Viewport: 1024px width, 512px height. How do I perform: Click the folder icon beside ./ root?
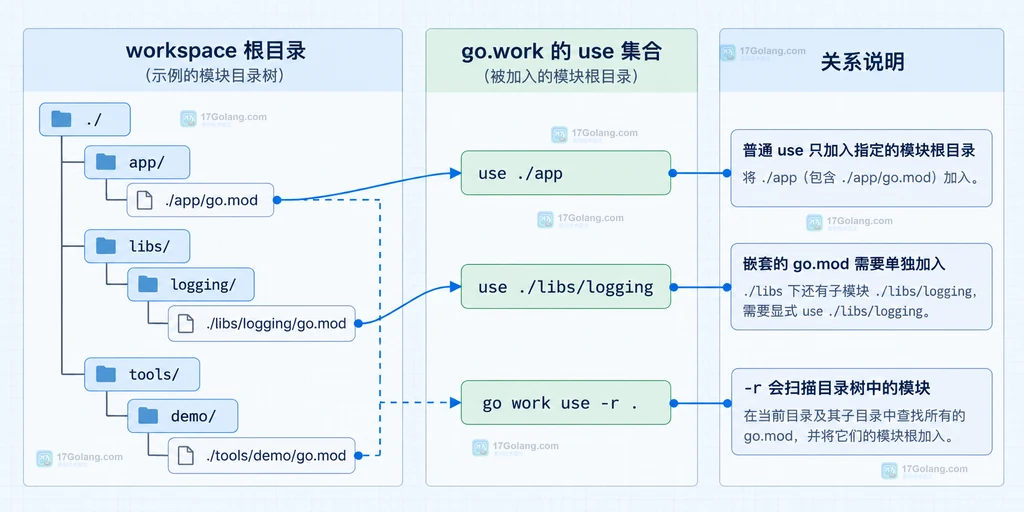(x=61, y=119)
